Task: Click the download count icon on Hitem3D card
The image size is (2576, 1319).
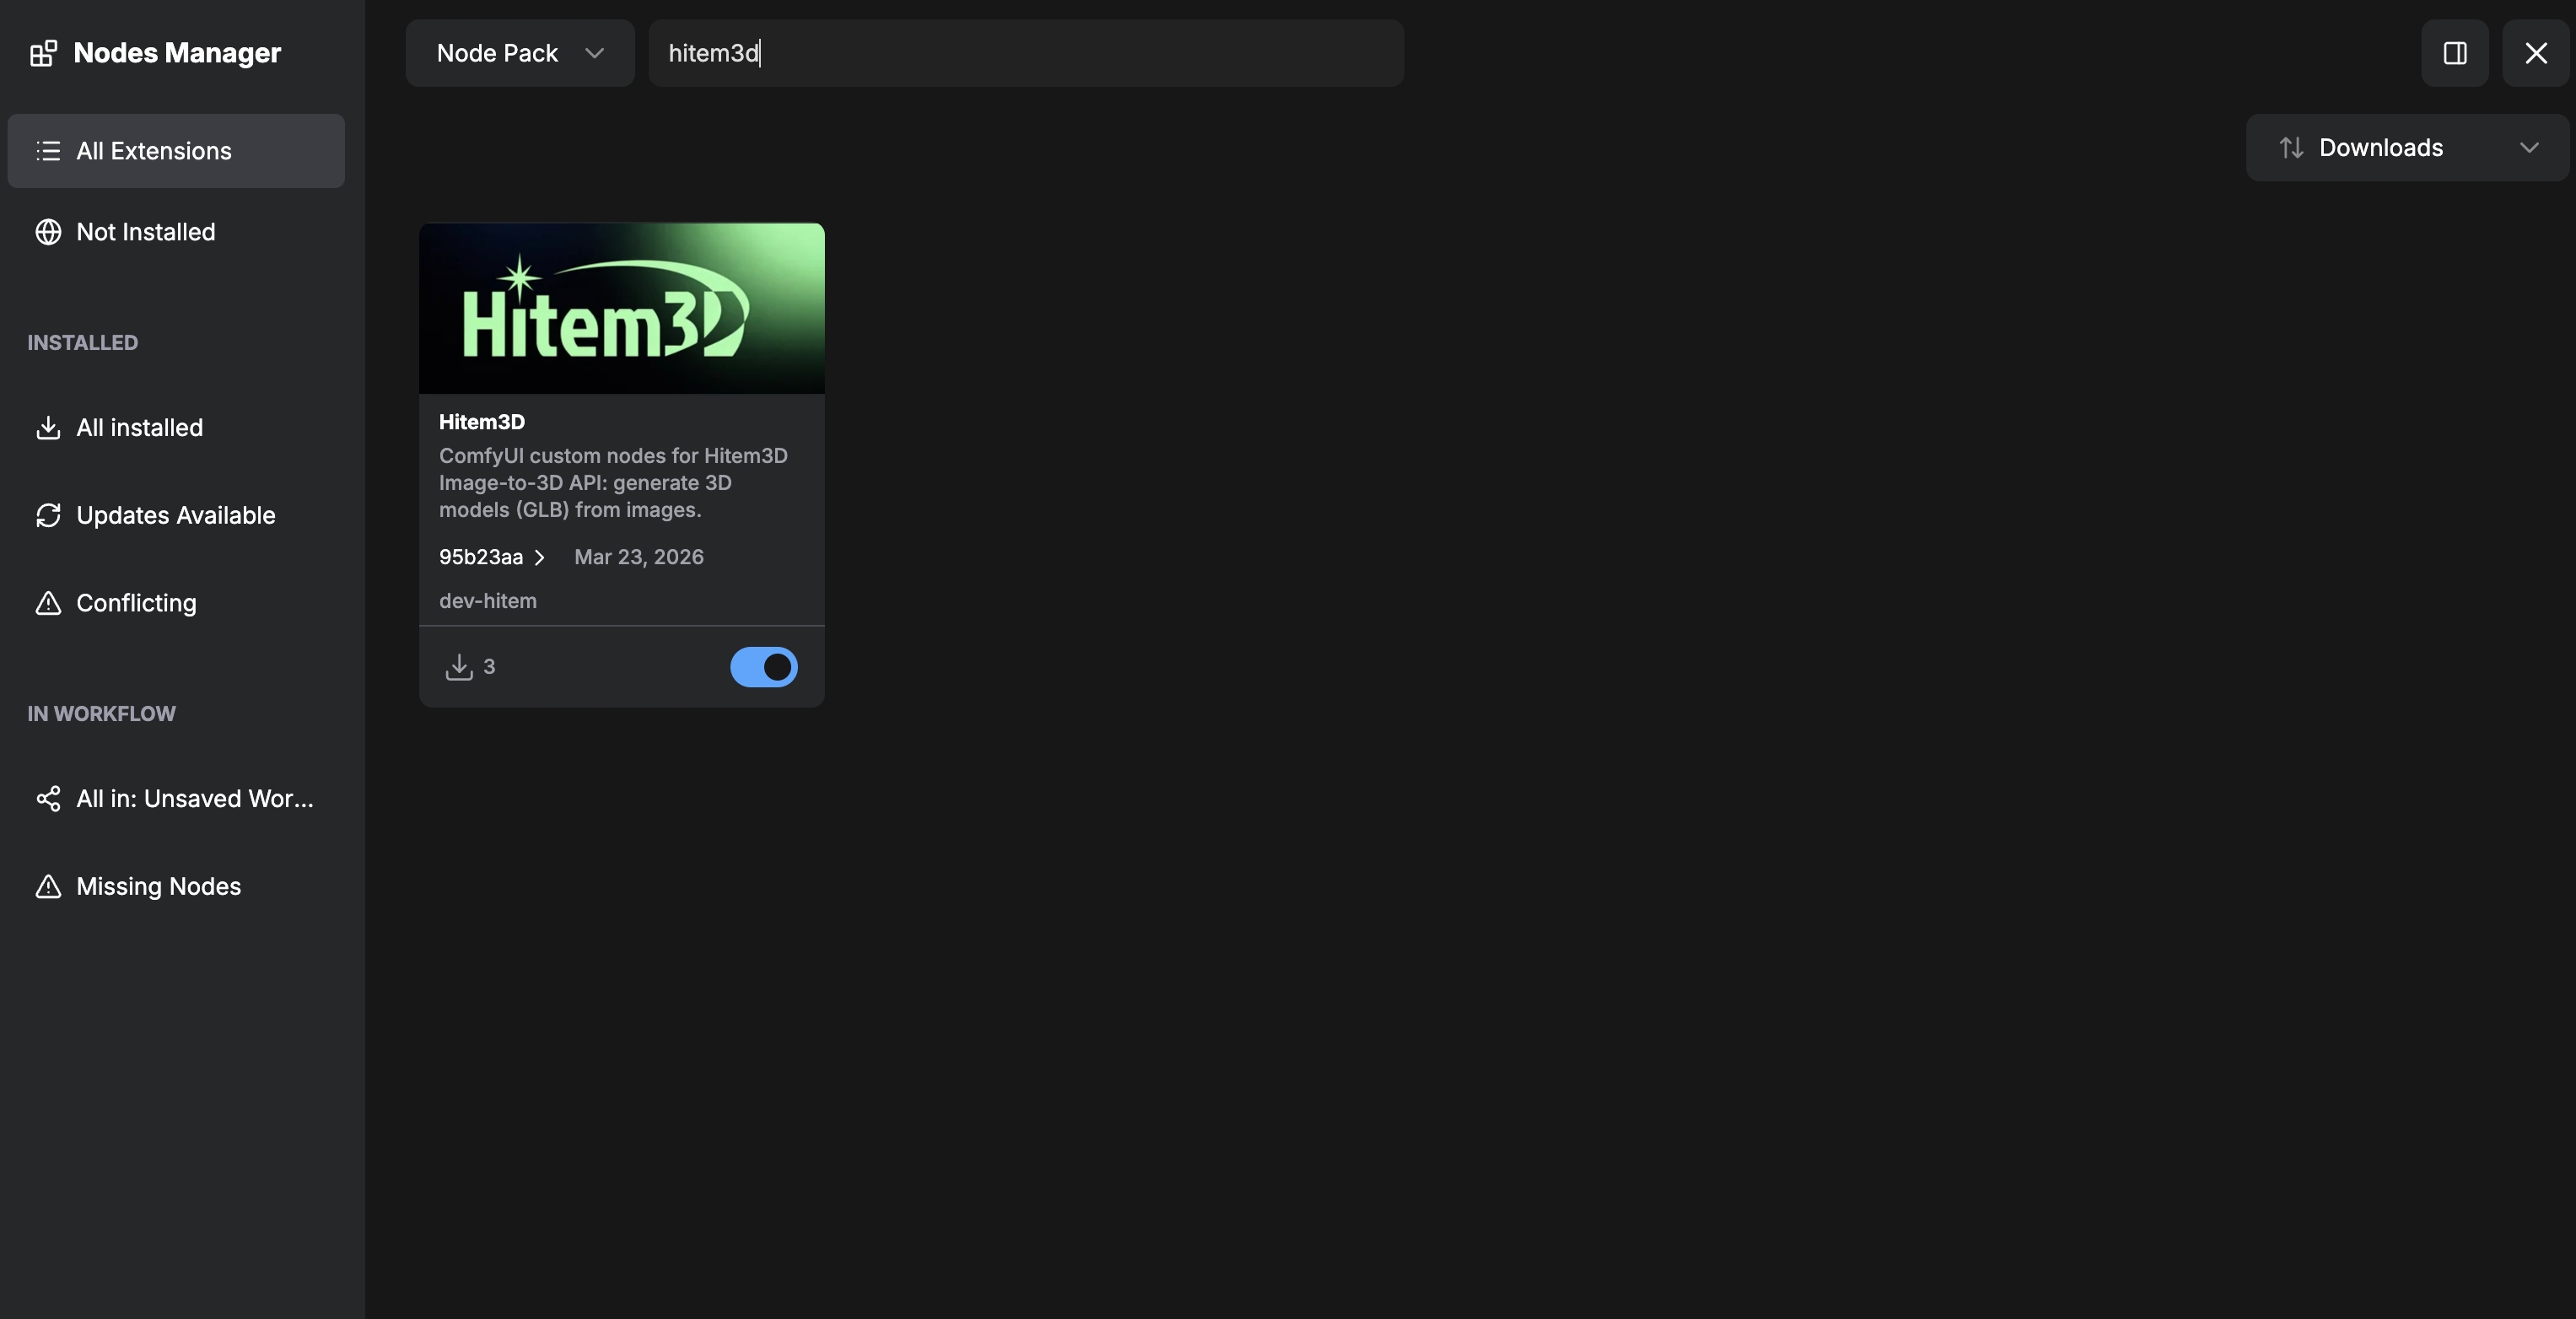Action: (x=459, y=666)
